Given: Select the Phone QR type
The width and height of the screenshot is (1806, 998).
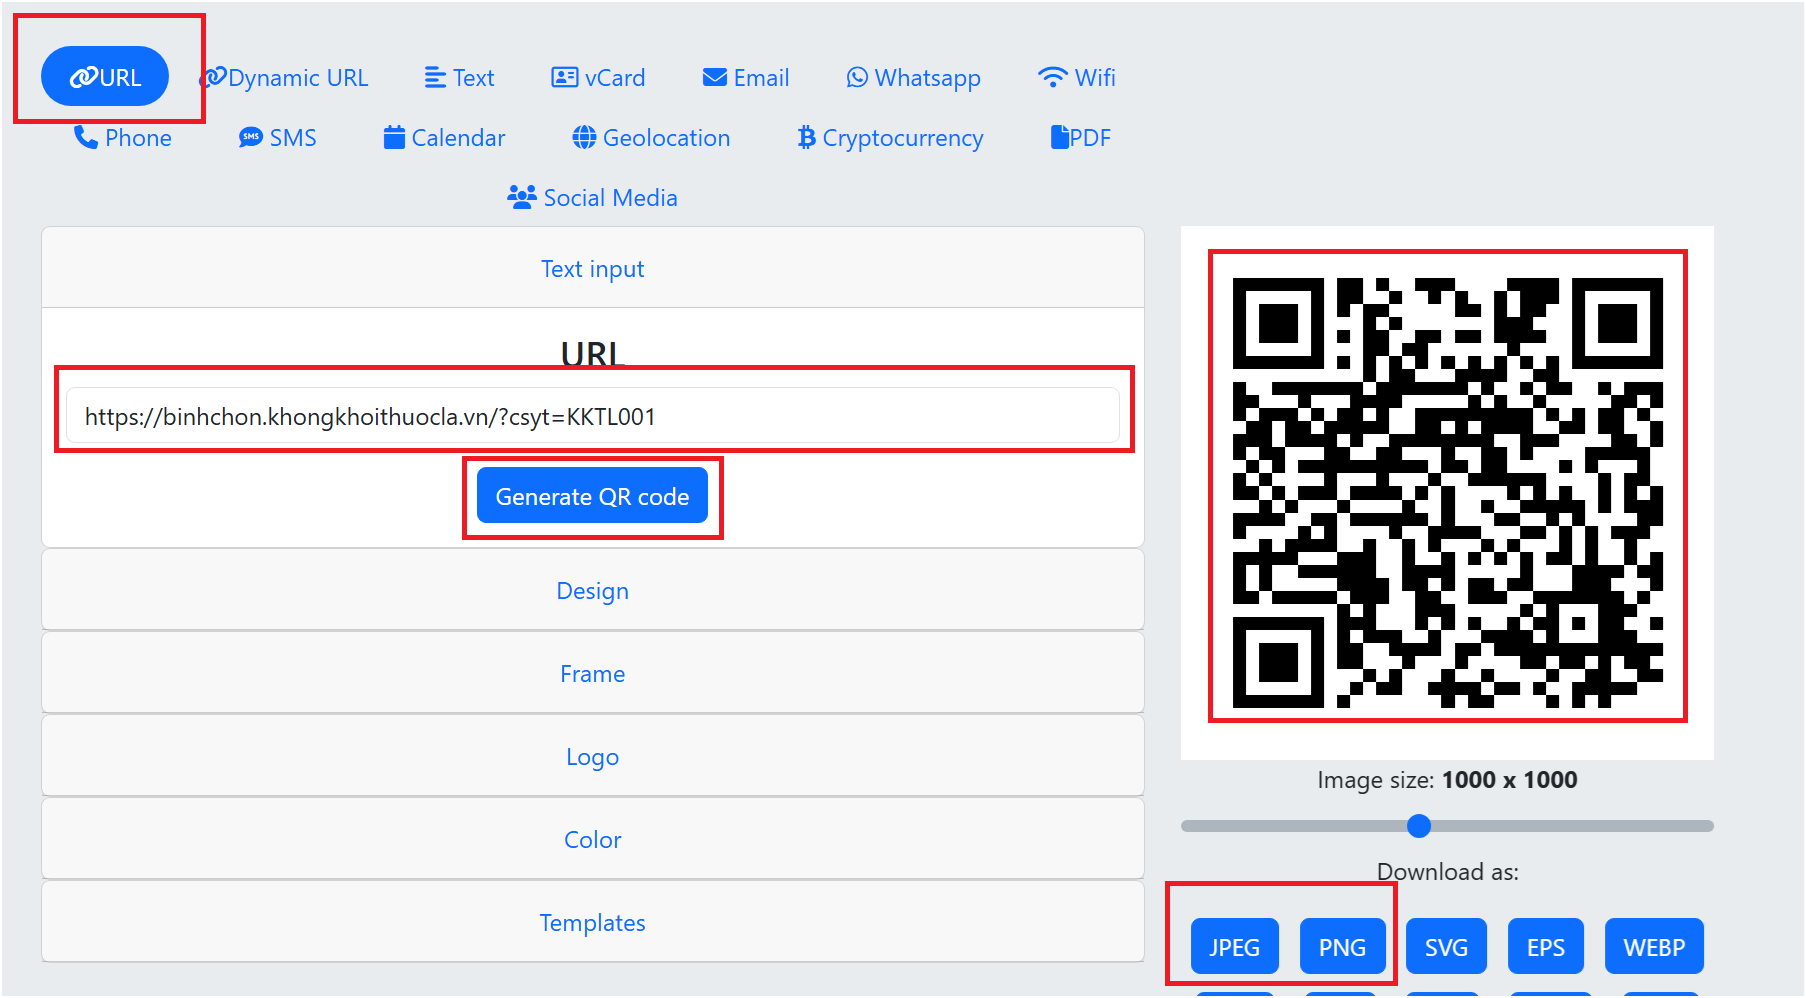Looking at the screenshot, I should [x=123, y=138].
